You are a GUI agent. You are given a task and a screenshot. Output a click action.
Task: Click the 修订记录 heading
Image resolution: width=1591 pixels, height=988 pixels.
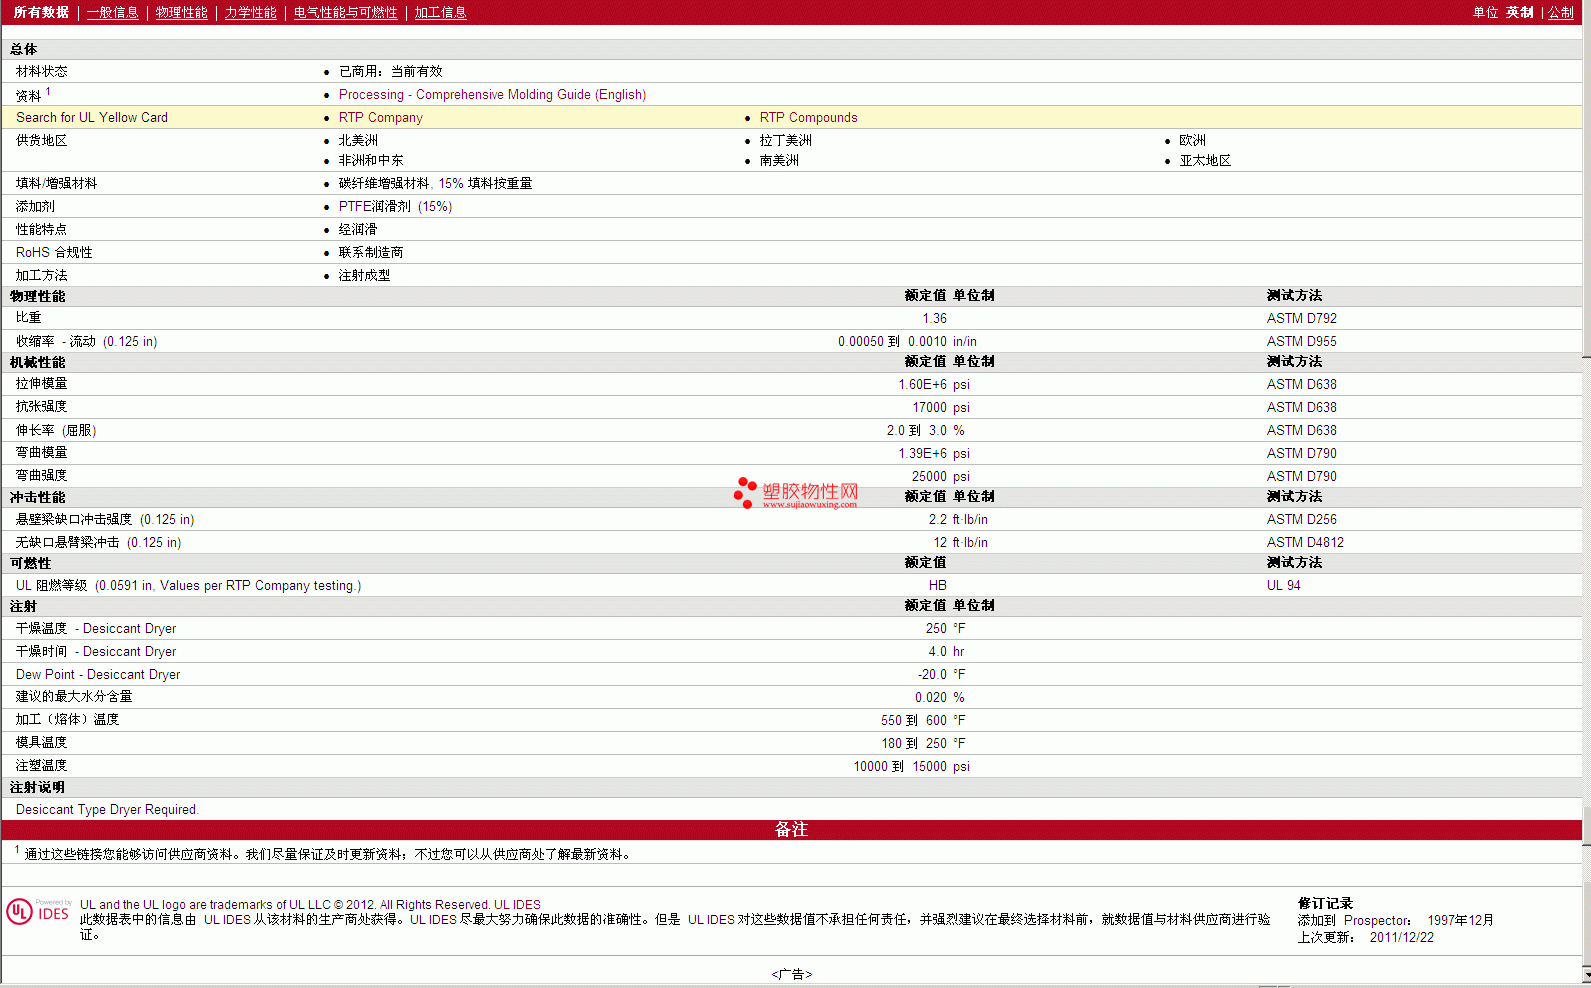tap(1325, 903)
